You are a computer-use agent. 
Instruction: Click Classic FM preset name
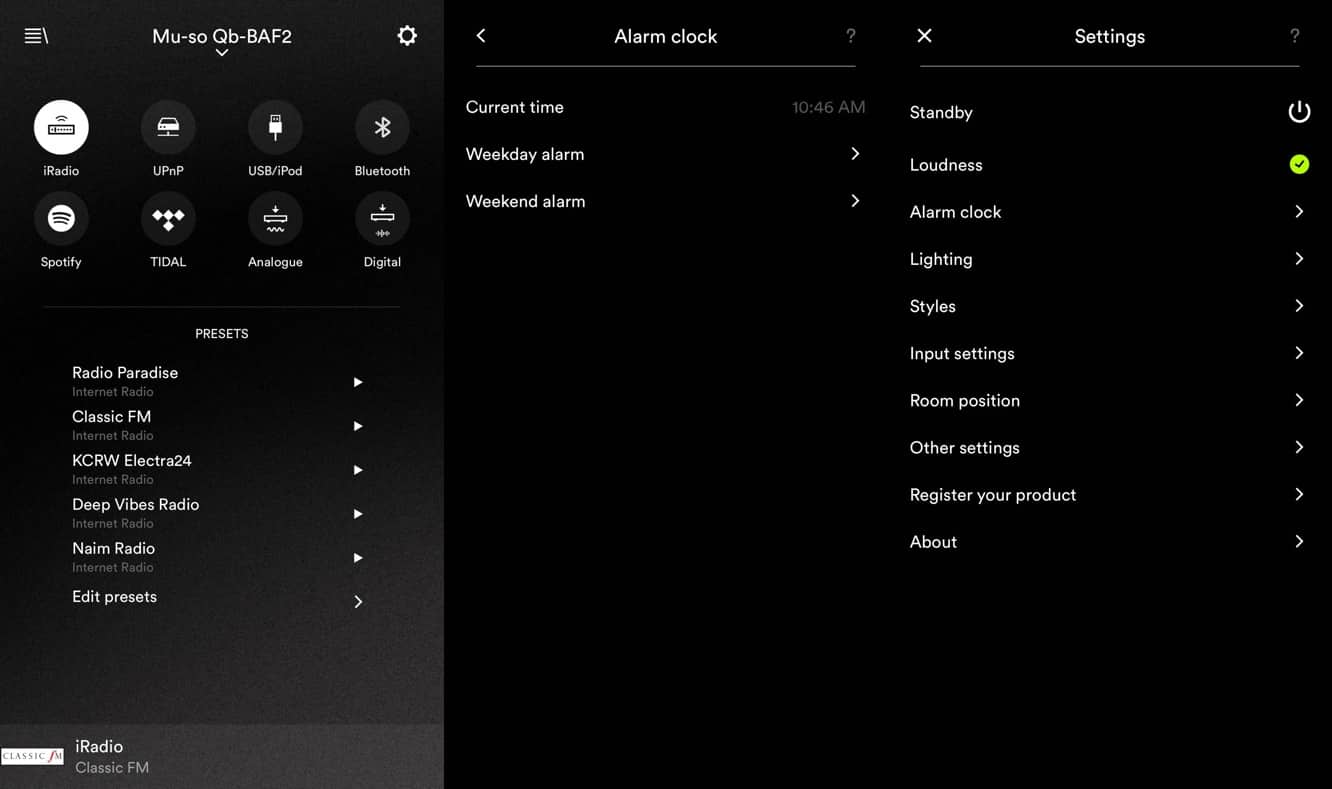(111, 417)
